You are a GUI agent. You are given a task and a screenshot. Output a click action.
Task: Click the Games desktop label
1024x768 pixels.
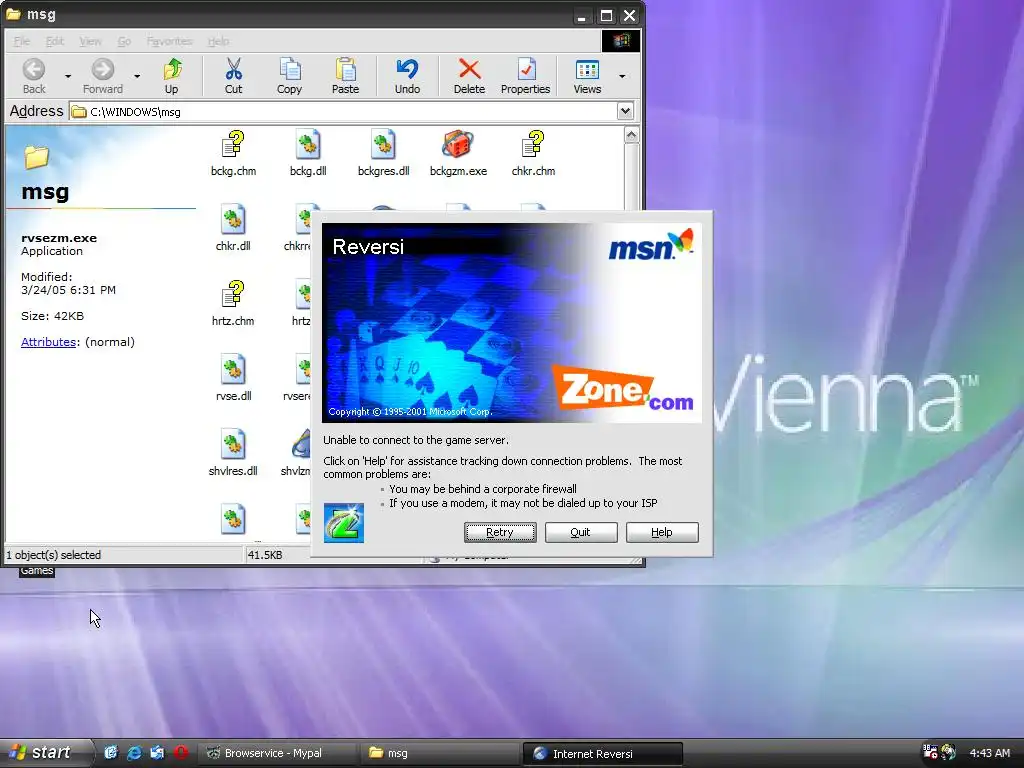coord(37,571)
